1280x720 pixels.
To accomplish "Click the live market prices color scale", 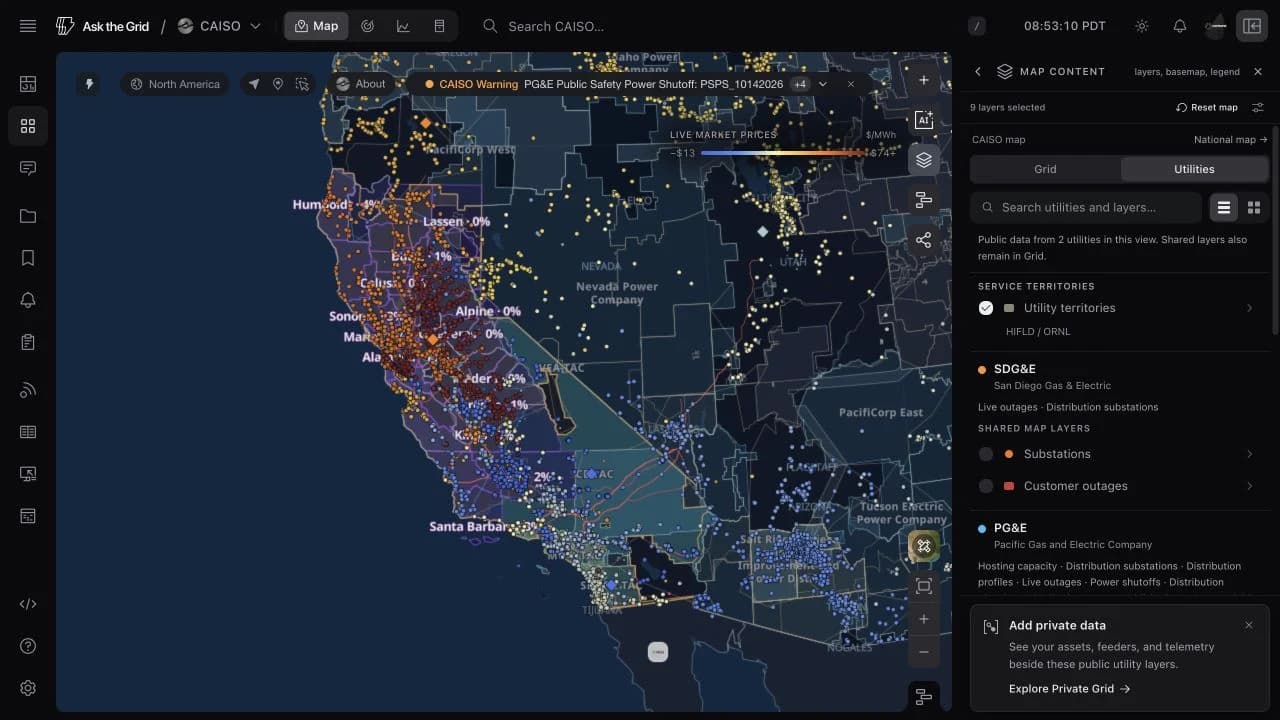I will pyautogui.click(x=782, y=153).
